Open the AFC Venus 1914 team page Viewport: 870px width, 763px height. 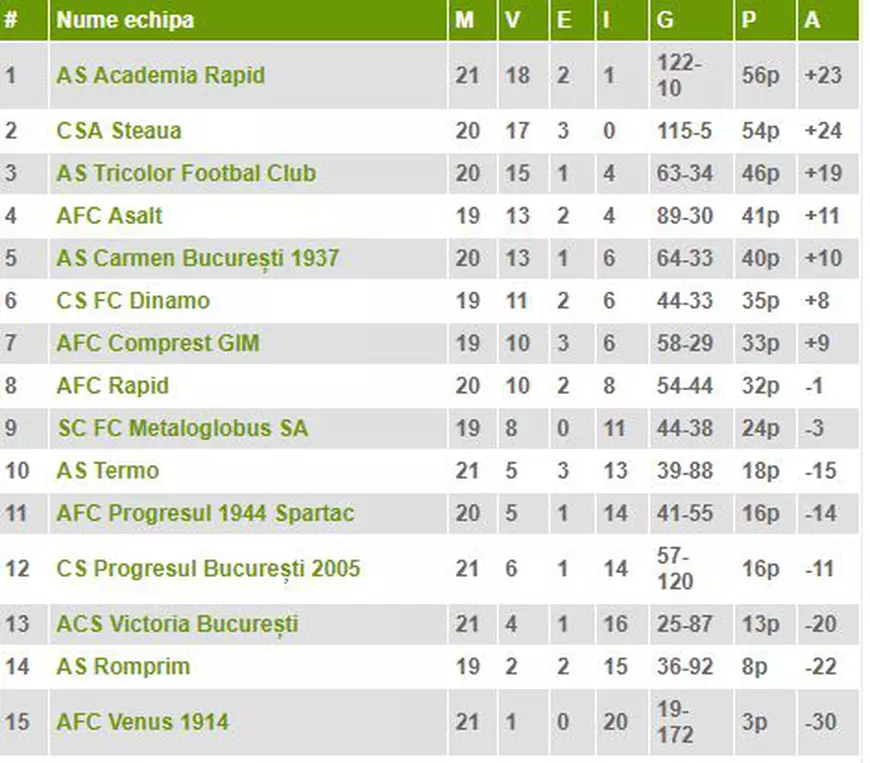[x=142, y=721]
